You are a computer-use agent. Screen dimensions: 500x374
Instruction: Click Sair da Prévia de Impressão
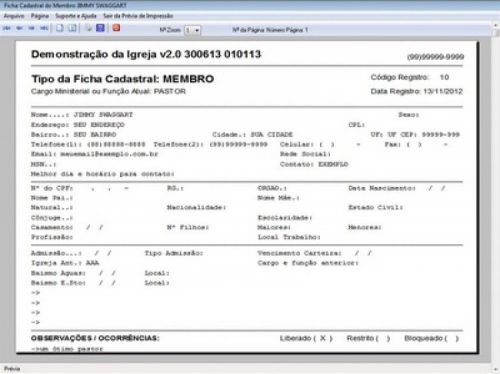pos(138,16)
